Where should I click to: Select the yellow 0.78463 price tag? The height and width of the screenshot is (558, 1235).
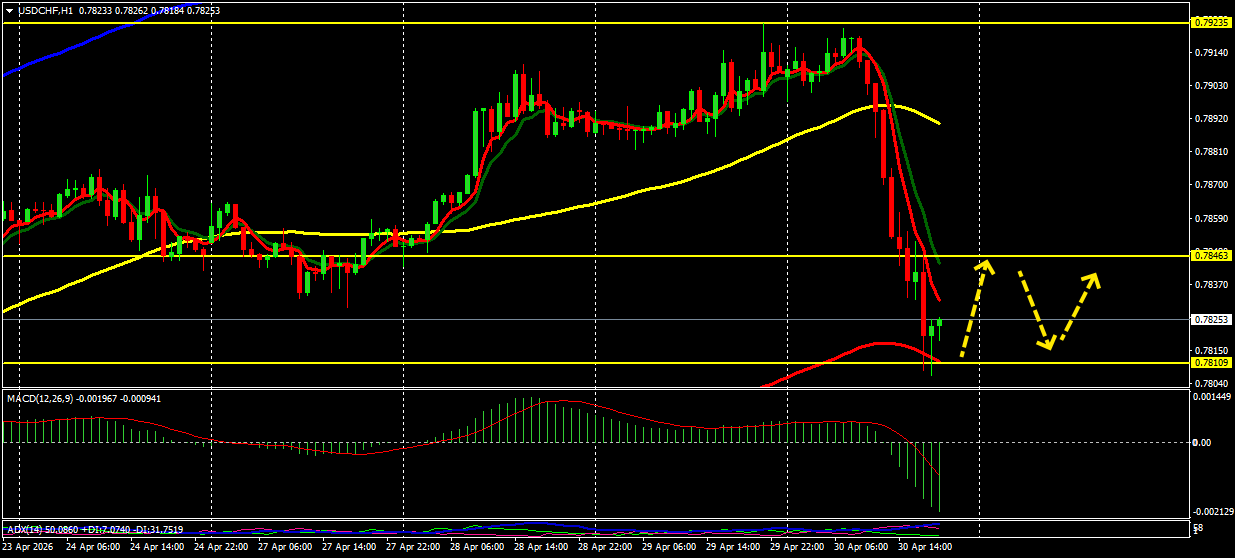click(x=1212, y=256)
